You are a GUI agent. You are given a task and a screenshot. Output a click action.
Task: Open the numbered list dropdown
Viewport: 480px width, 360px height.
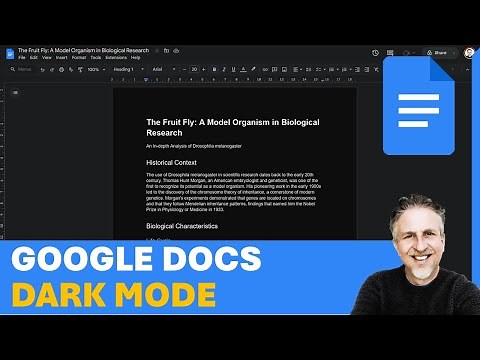pos(346,69)
